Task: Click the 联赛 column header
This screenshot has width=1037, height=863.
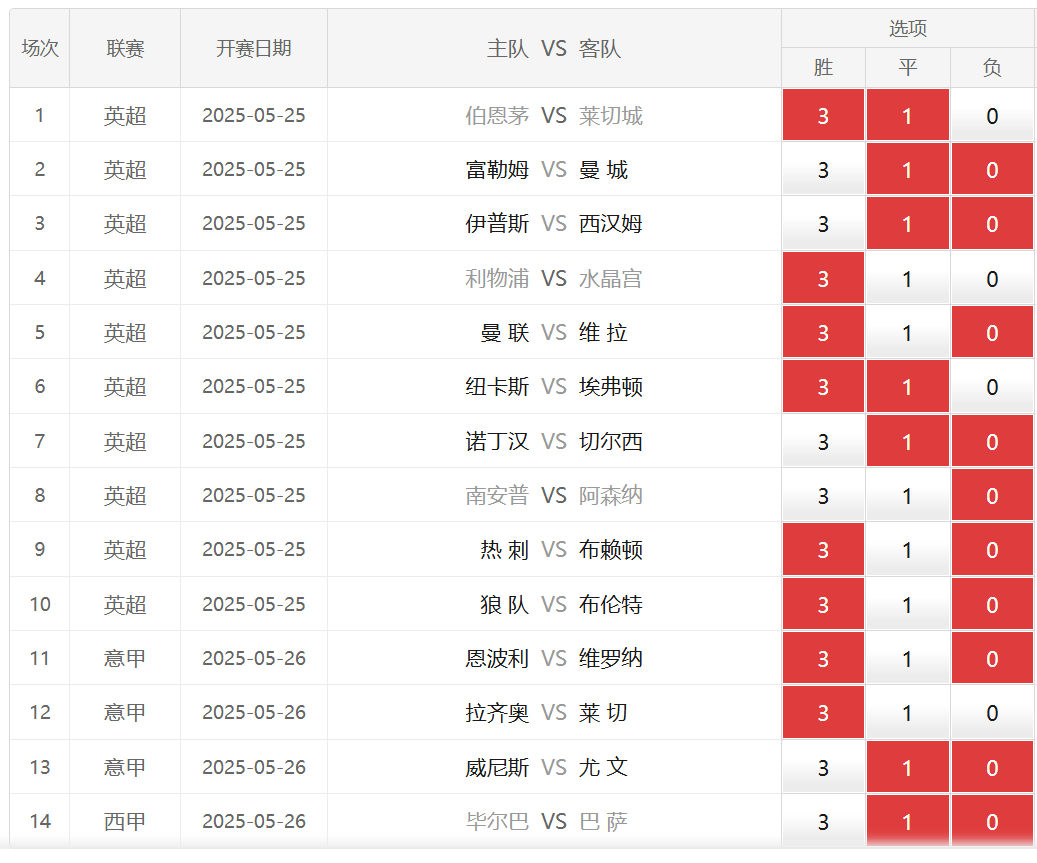Action: tap(125, 48)
